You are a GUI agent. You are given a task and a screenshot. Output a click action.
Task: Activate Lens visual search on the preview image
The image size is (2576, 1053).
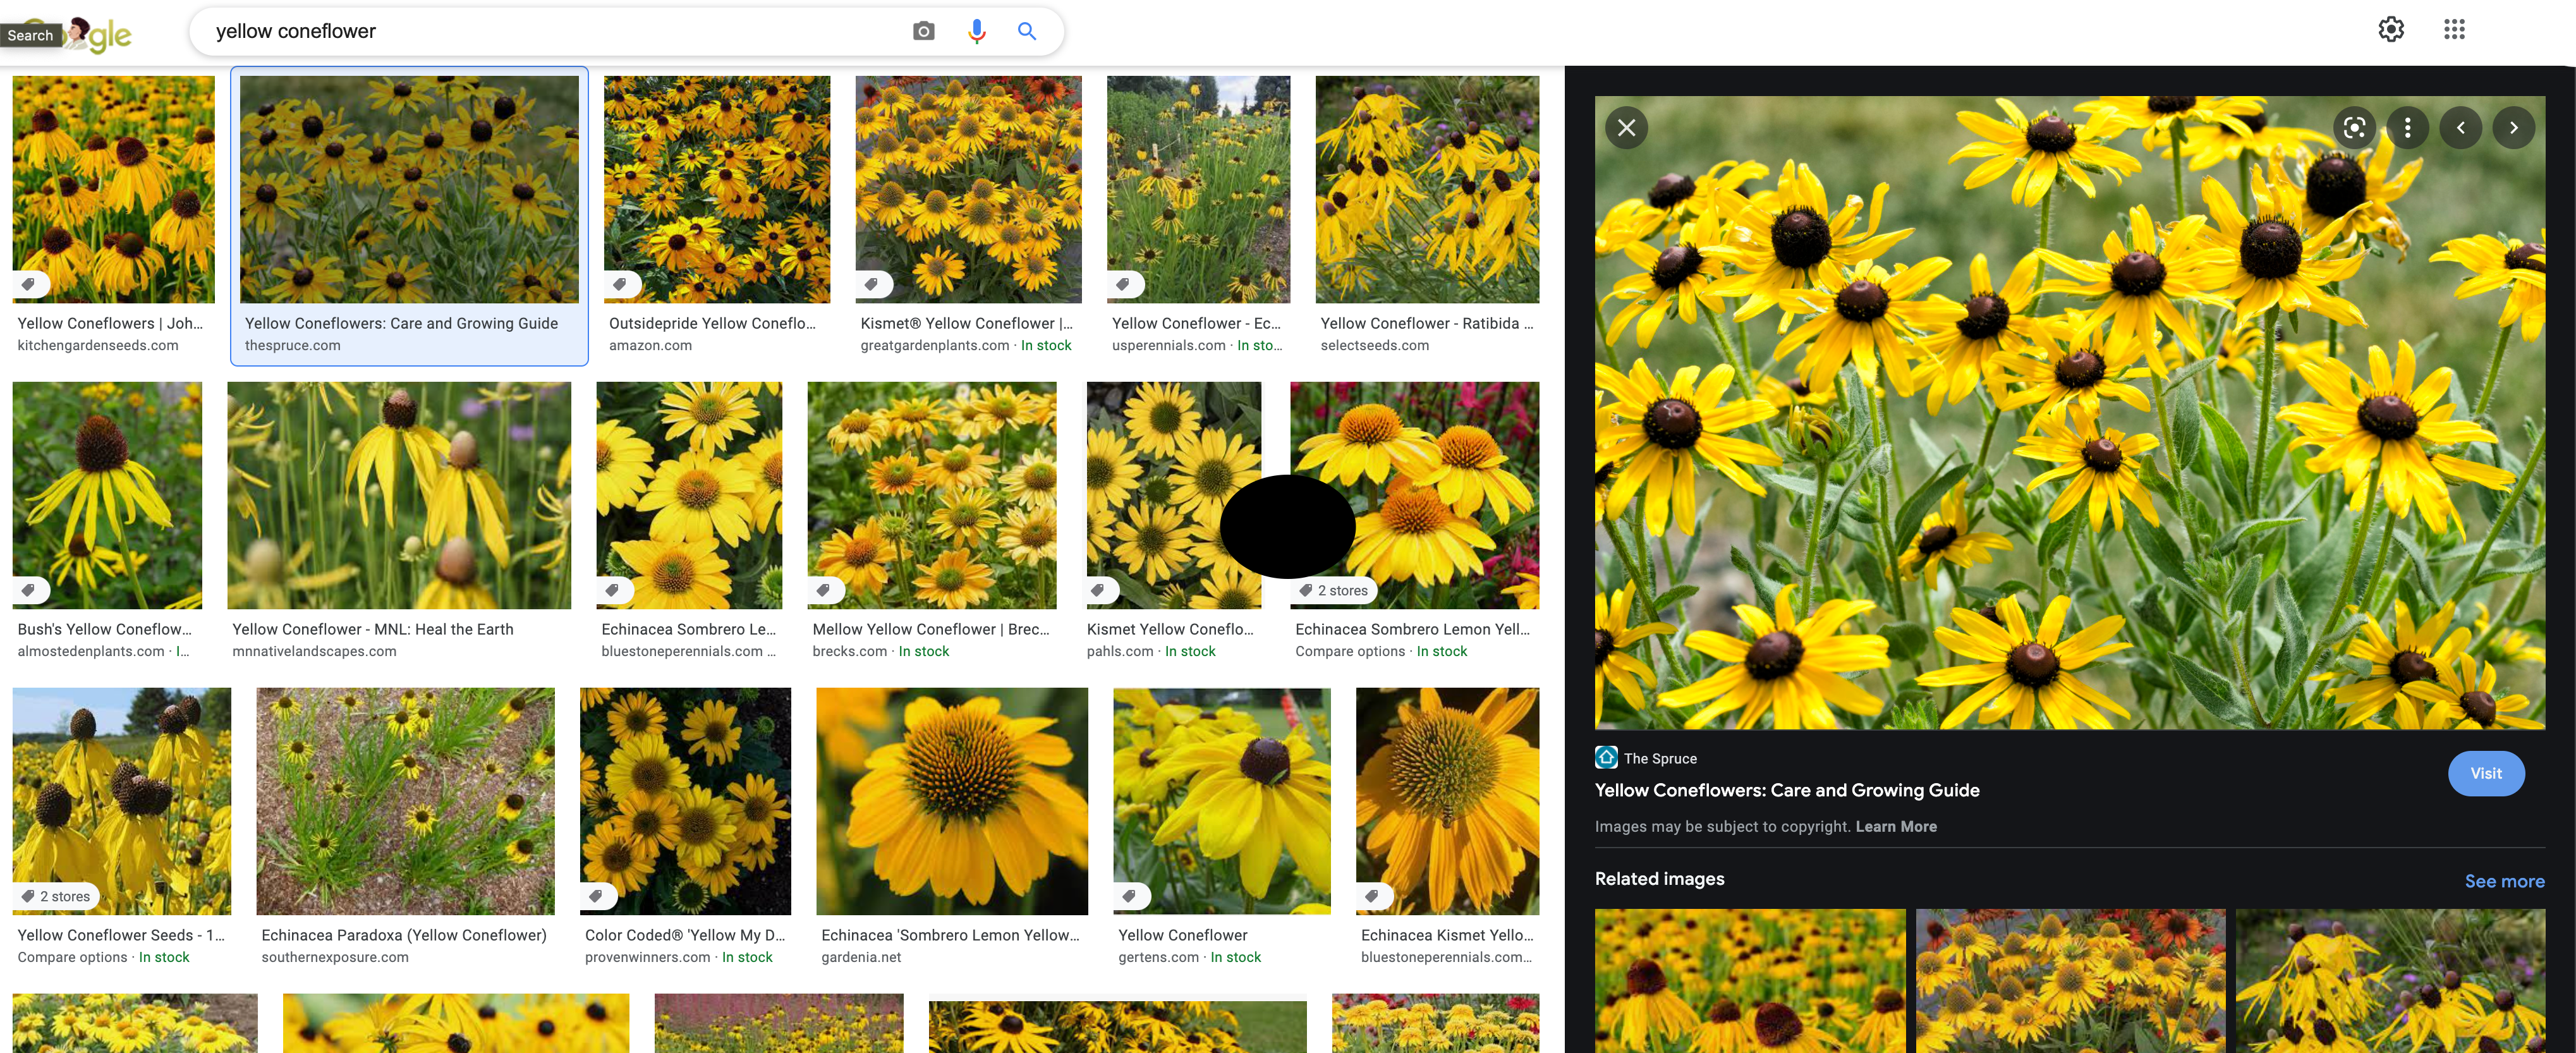[2354, 128]
